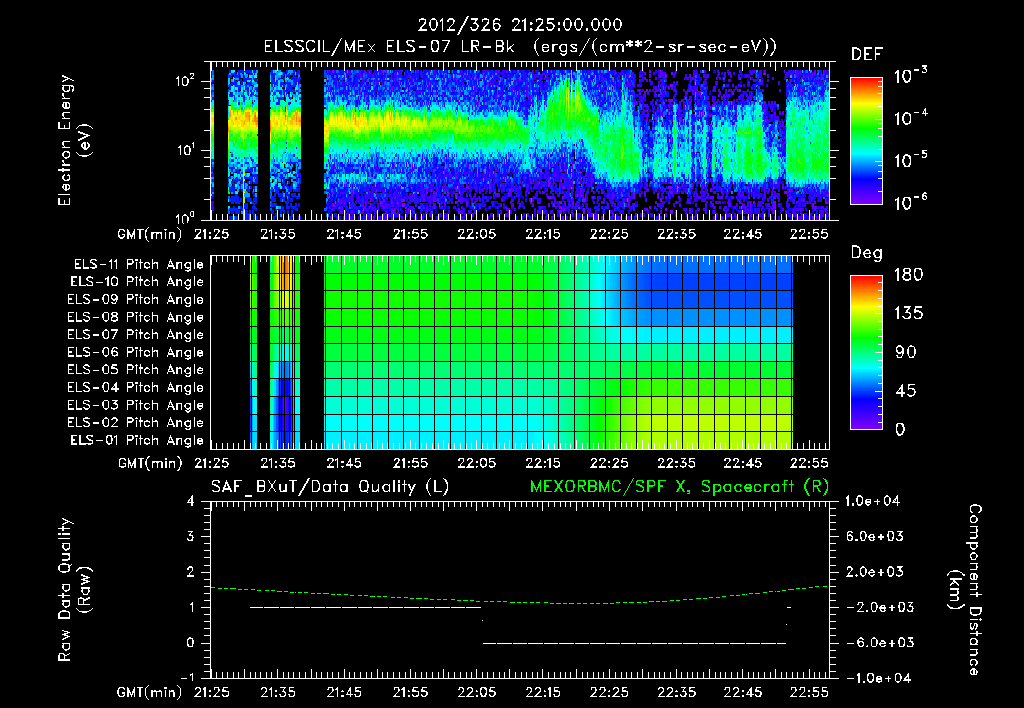Viewport: 1024px width, 708px height.
Task: Click the ELS-02 Pitch Angle row label
Action: point(136,423)
